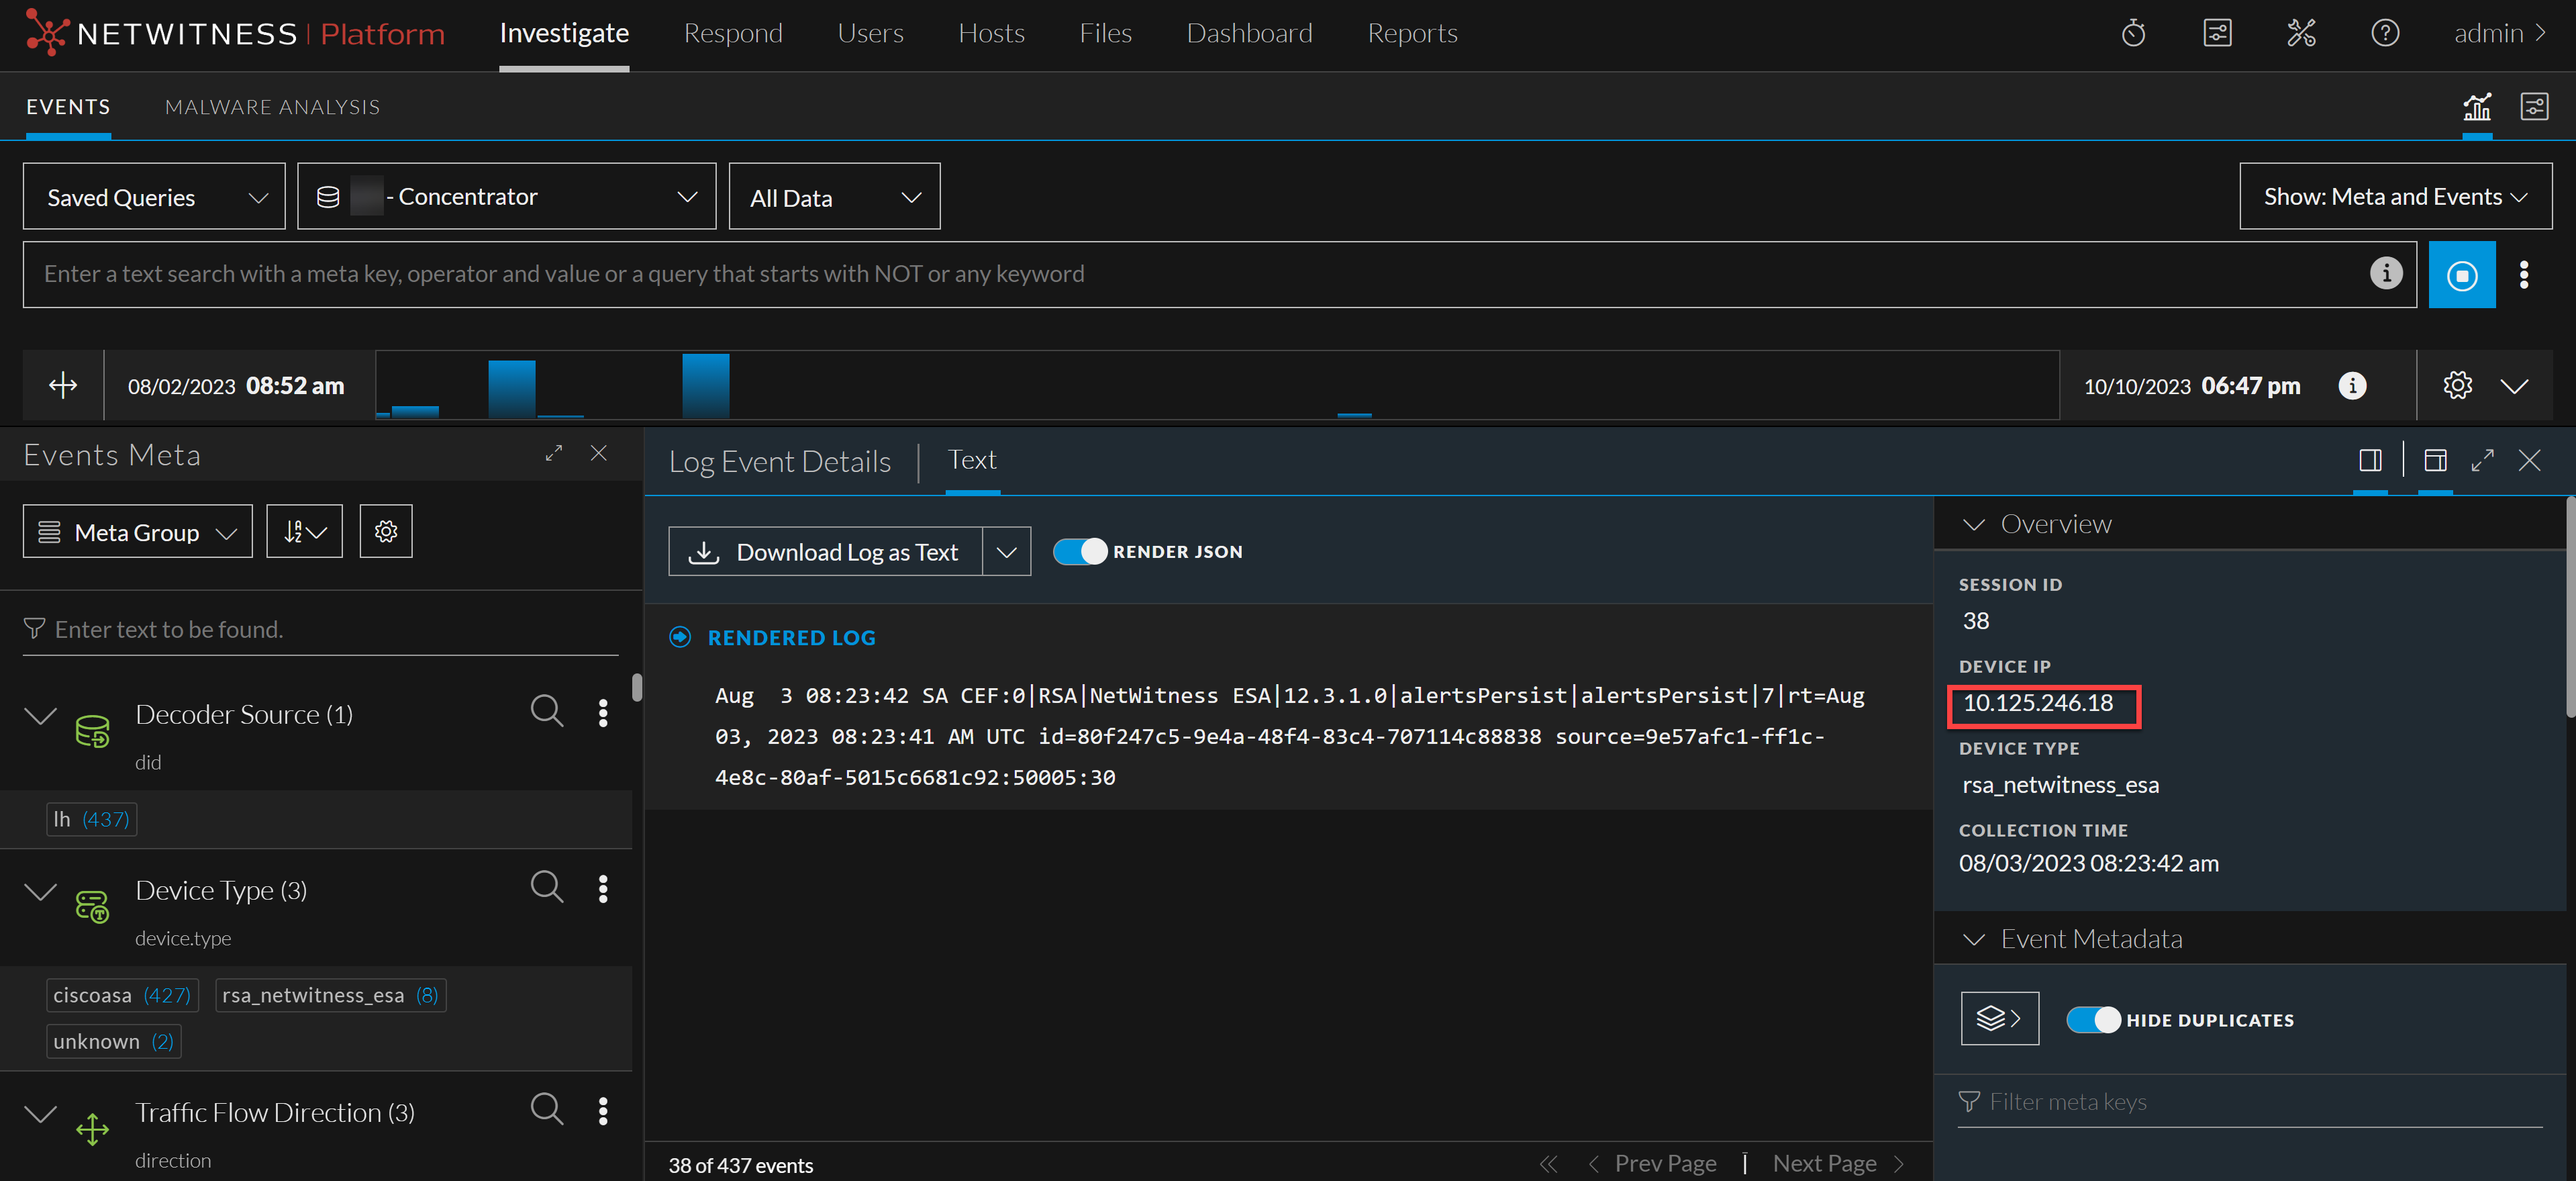The height and width of the screenshot is (1181, 2576).
Task: Switch to the Malware Analysis tab
Action: coord(272,107)
